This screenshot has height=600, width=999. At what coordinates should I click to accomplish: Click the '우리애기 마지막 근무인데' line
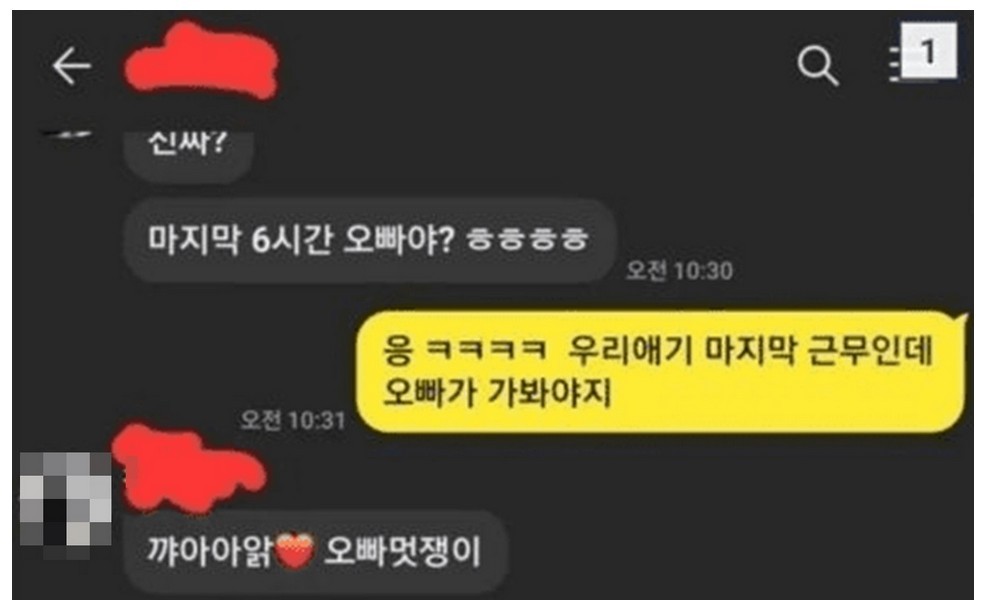point(750,350)
